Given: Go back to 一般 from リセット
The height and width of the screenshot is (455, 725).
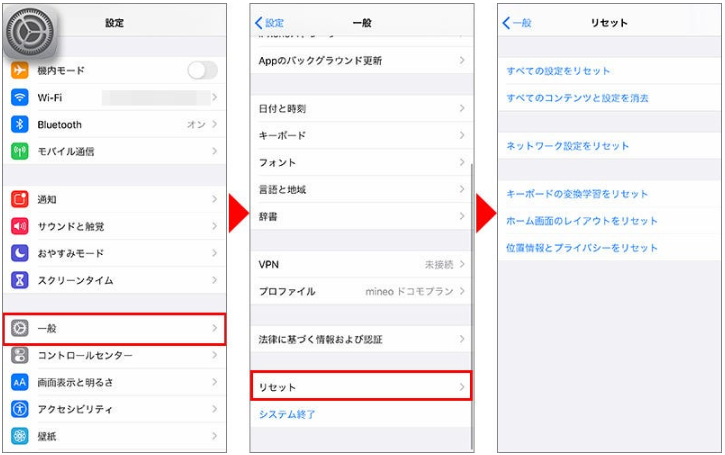Looking at the screenshot, I should (x=517, y=23).
